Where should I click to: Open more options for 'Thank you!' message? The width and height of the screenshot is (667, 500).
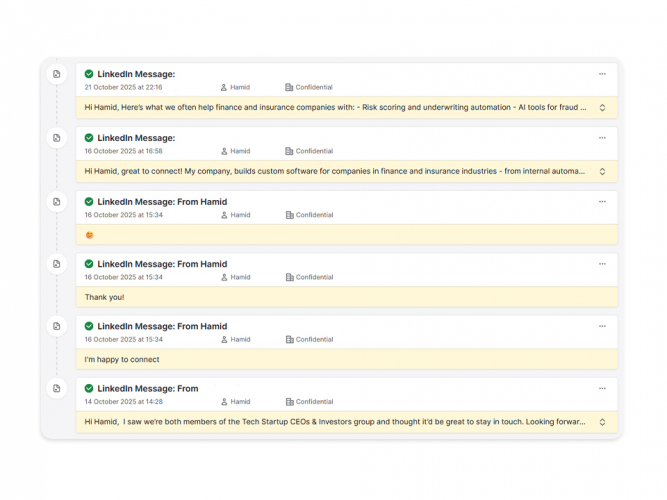(x=602, y=264)
